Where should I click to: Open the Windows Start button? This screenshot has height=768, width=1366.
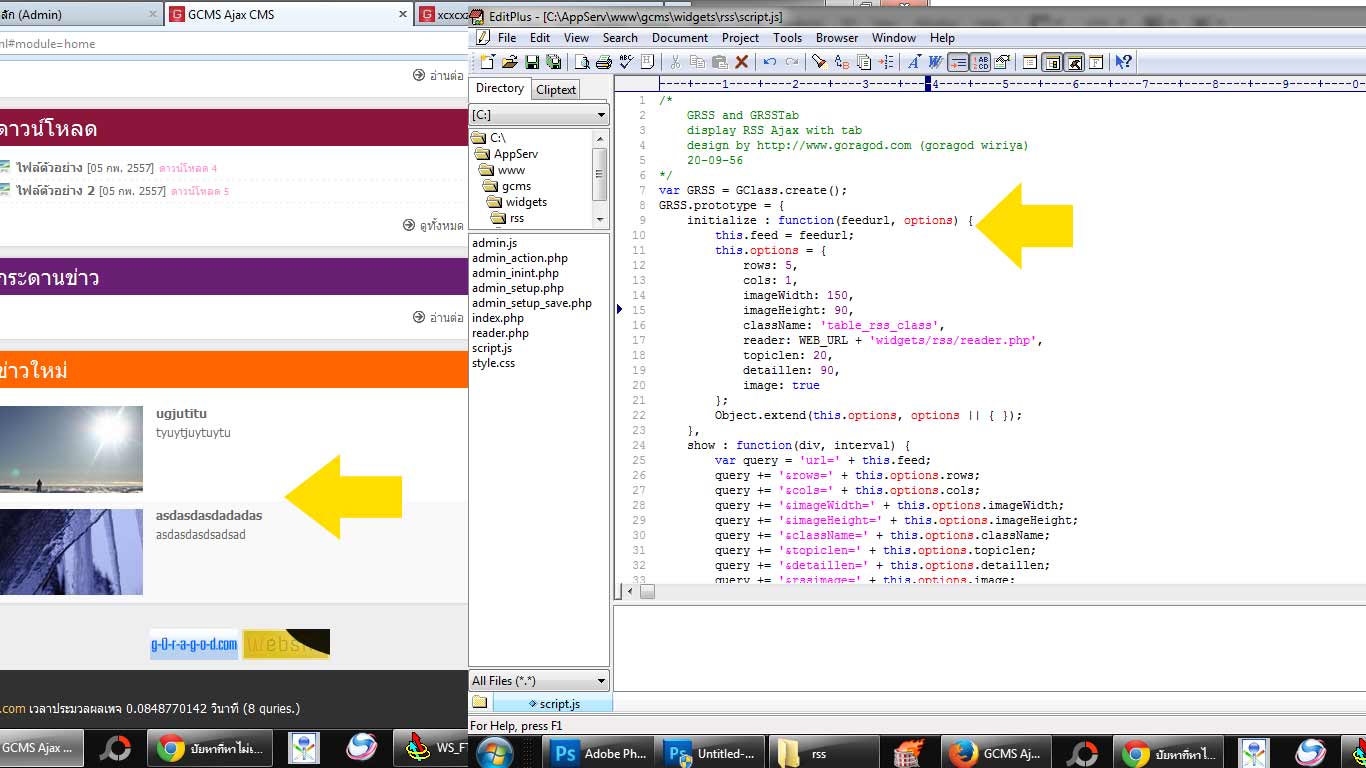[x=495, y=751]
